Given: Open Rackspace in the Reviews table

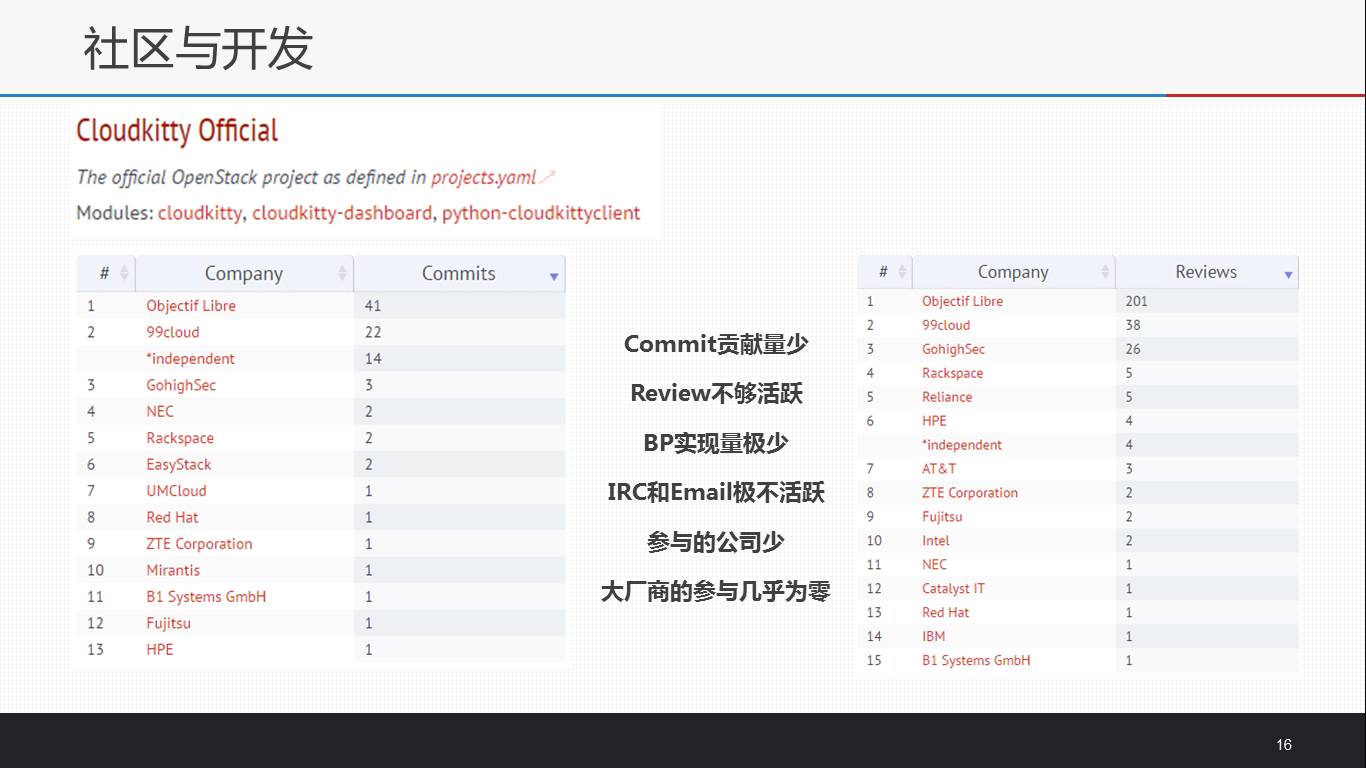Looking at the screenshot, I should 952,373.
